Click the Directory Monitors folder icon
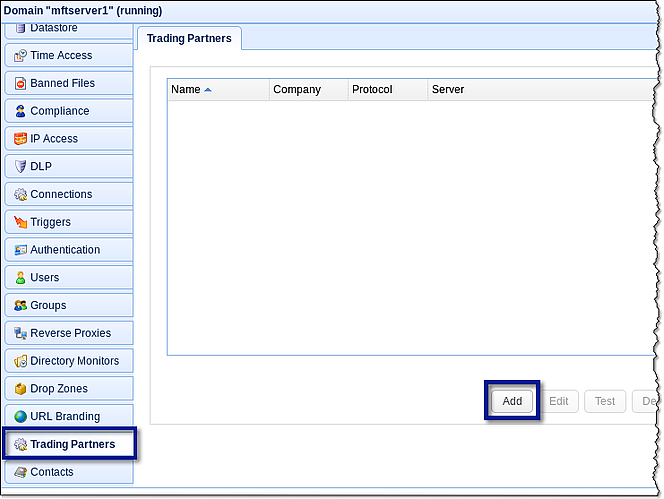 pos(20,361)
